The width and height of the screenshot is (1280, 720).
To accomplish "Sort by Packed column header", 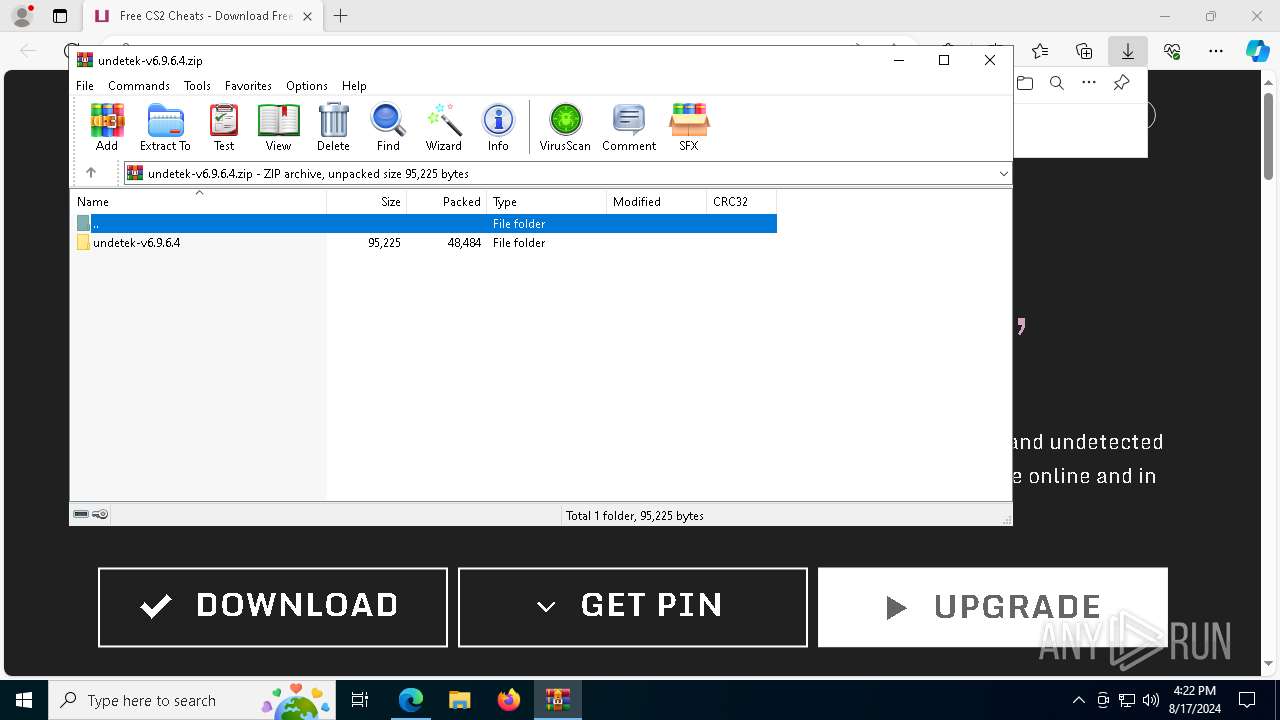I will tap(447, 201).
